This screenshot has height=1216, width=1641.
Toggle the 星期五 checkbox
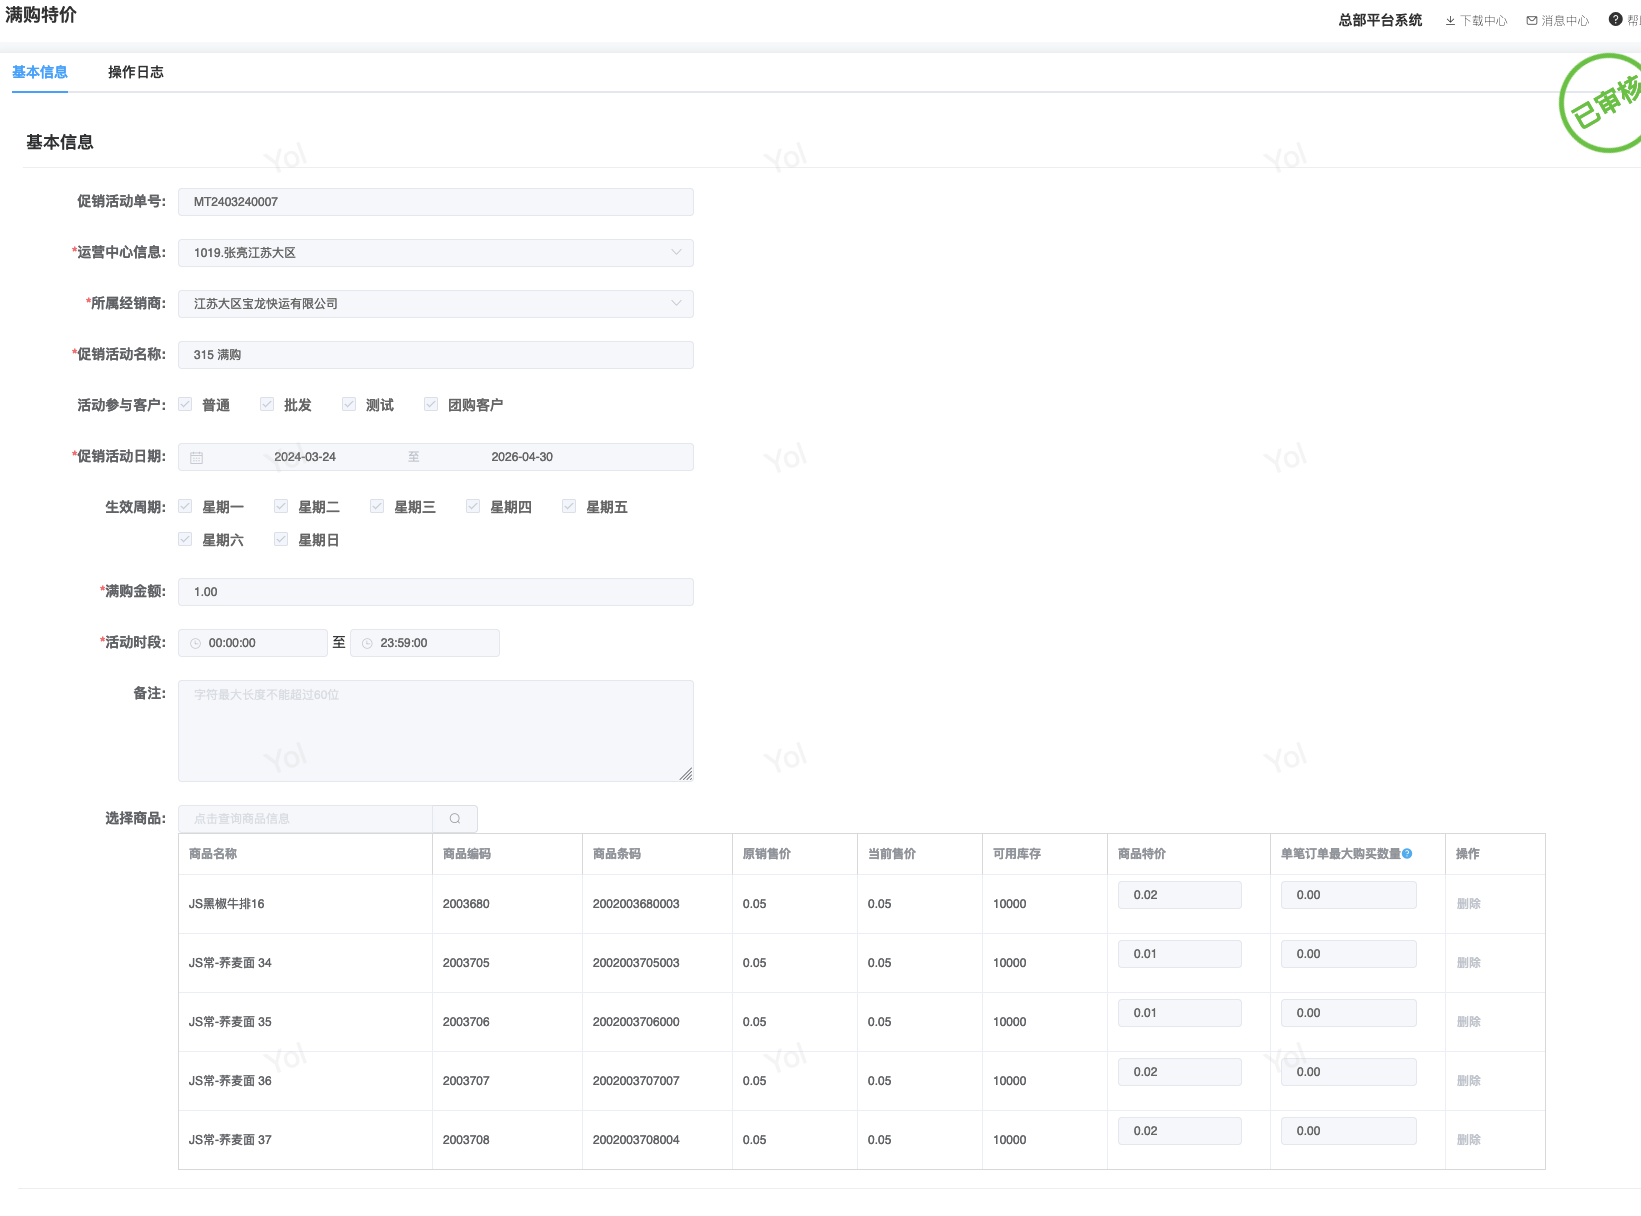(569, 506)
